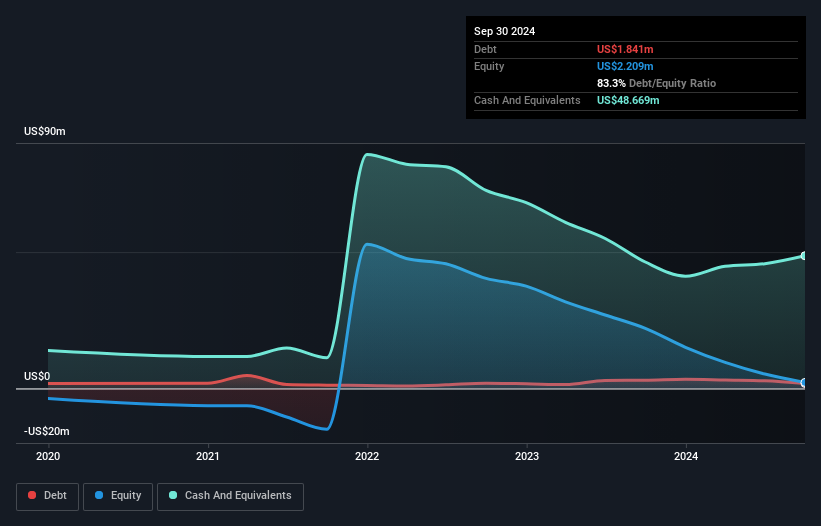Click the -US$20m y-axis label

pos(47,431)
